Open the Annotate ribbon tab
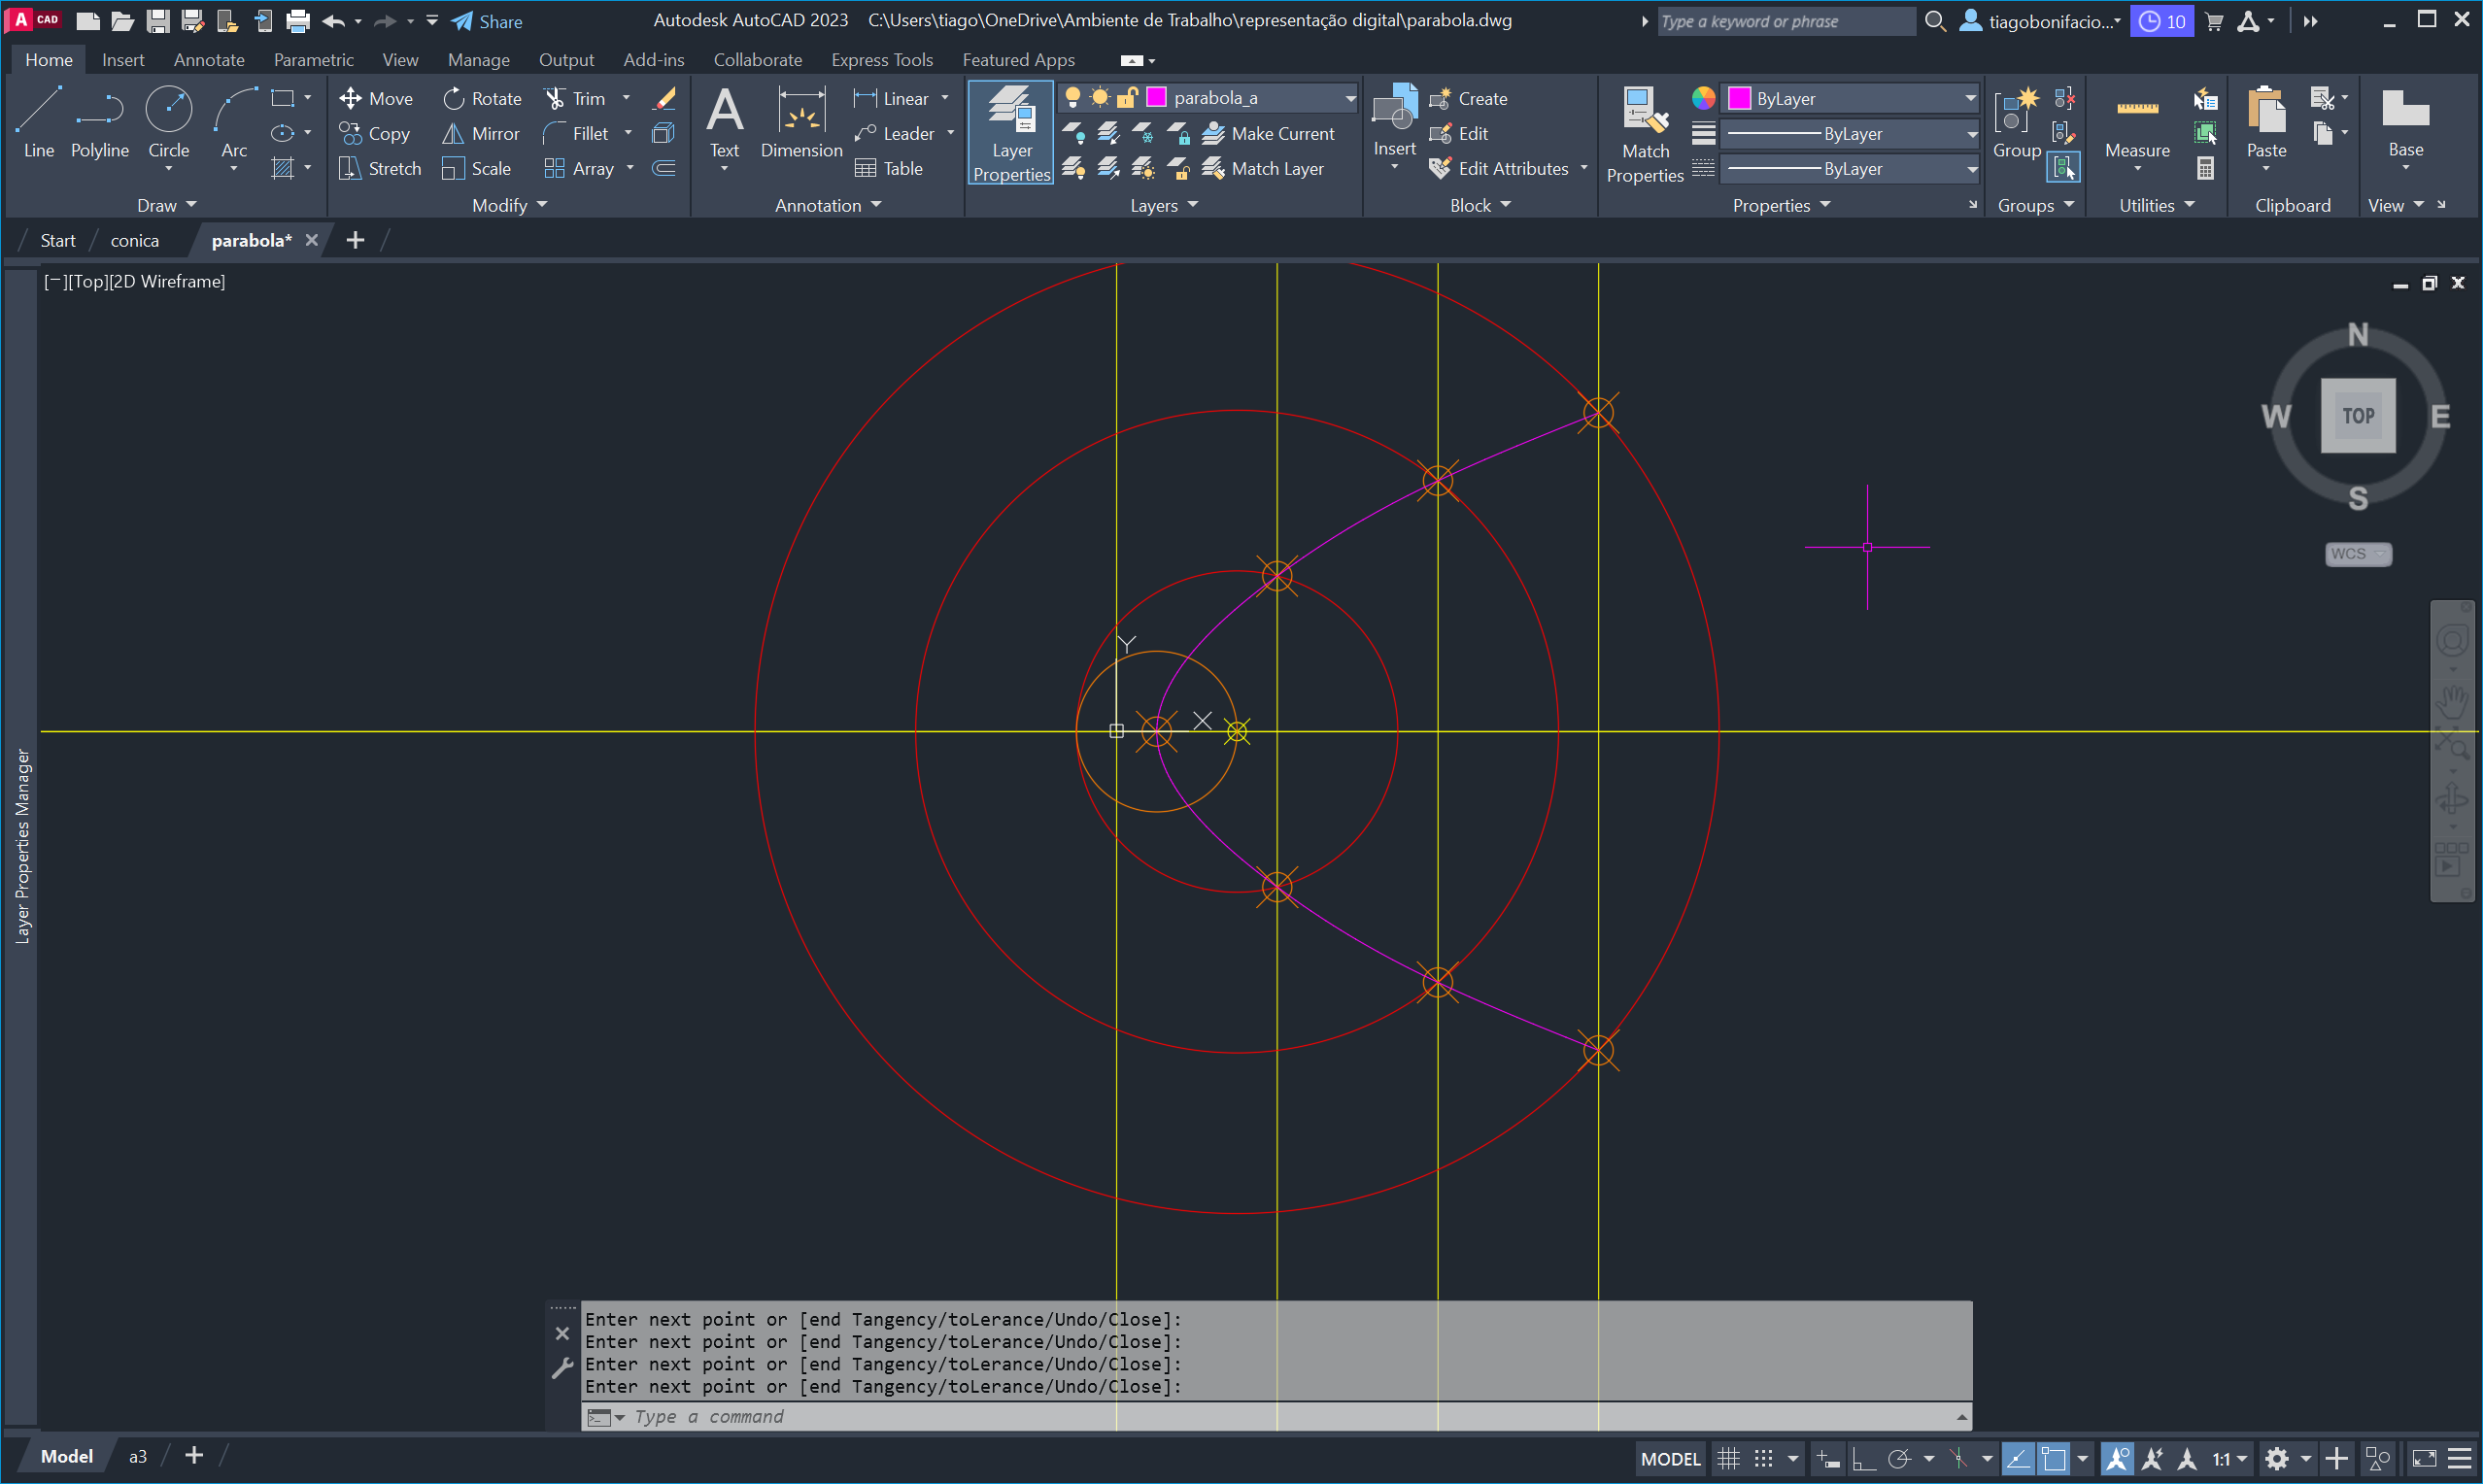The width and height of the screenshot is (2483, 1484). coord(209,60)
